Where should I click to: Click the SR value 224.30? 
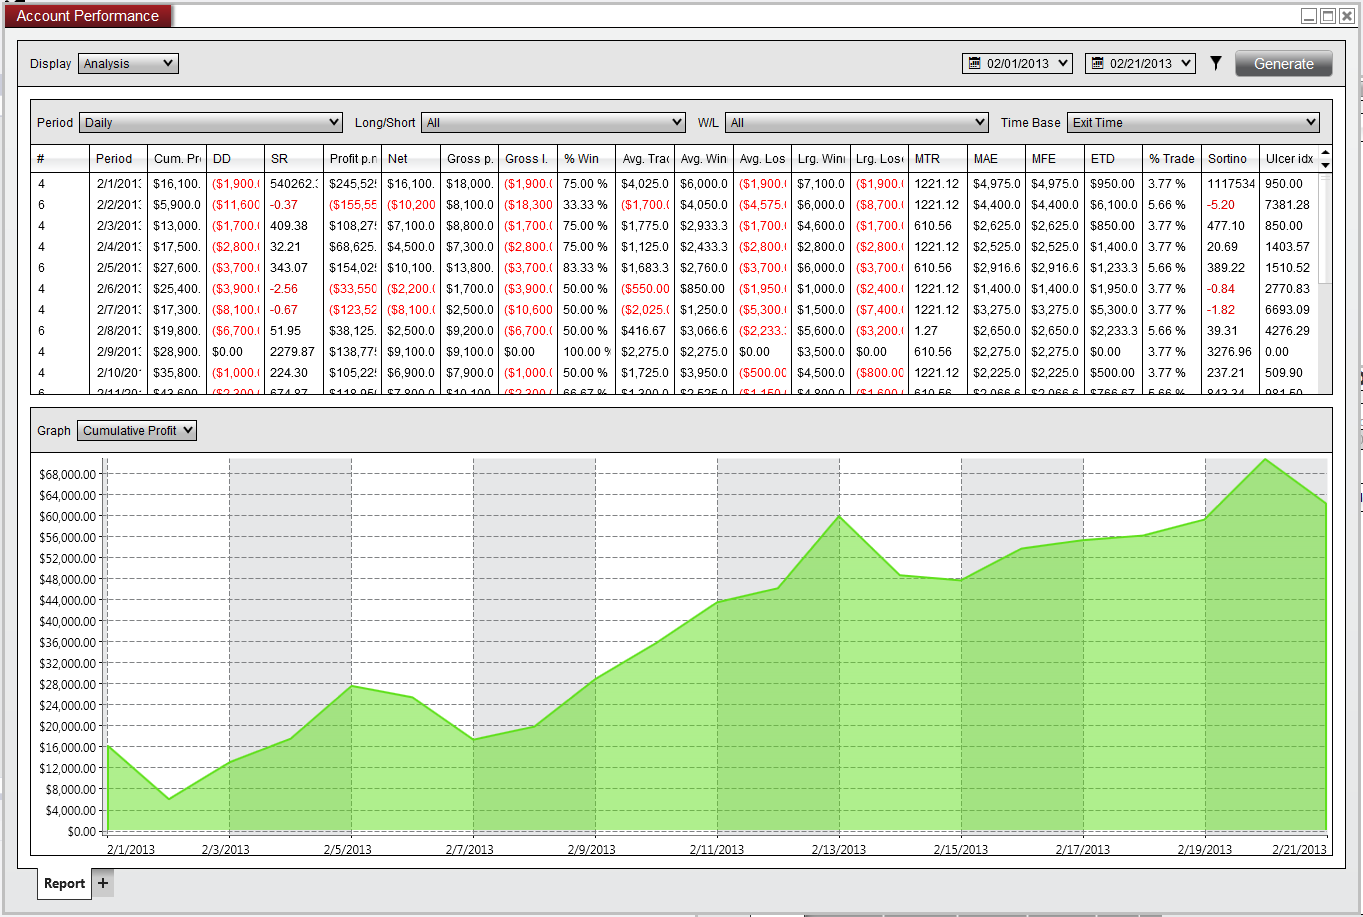(289, 373)
